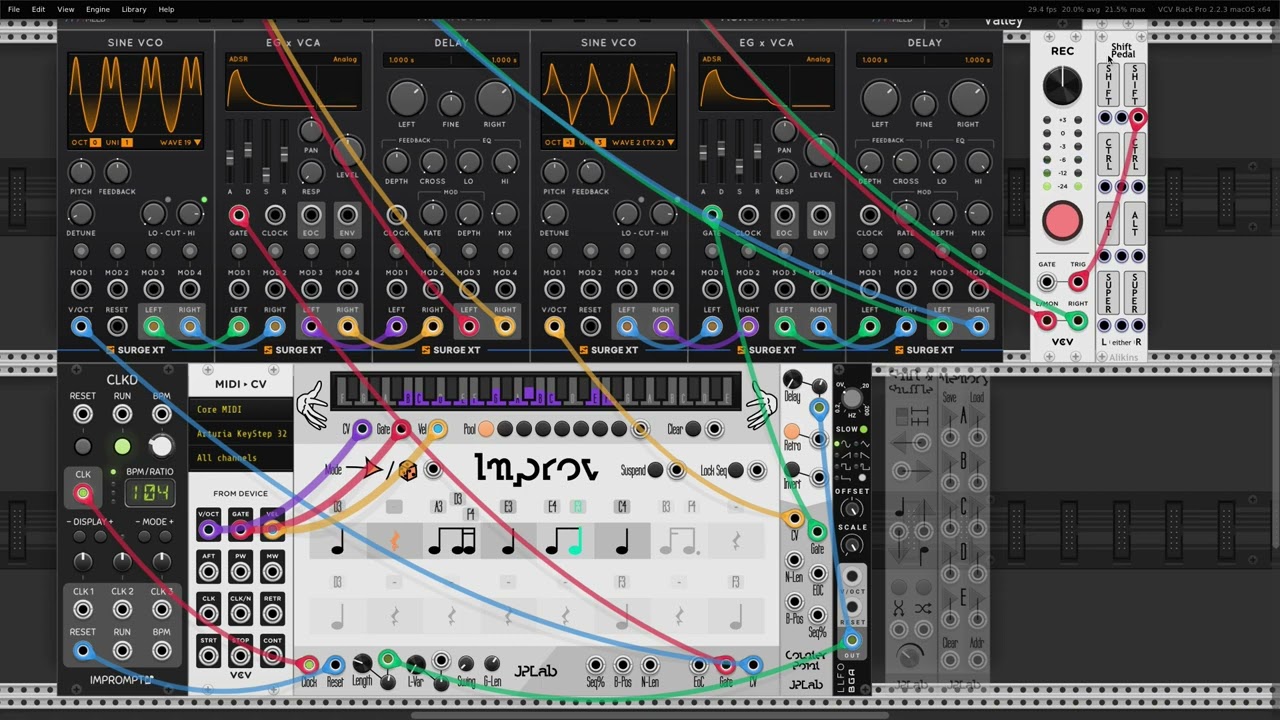Open ADSR mode selector on rightmost EG x VCA
Image resolution: width=1280 pixels, height=720 pixels.
click(x=711, y=59)
